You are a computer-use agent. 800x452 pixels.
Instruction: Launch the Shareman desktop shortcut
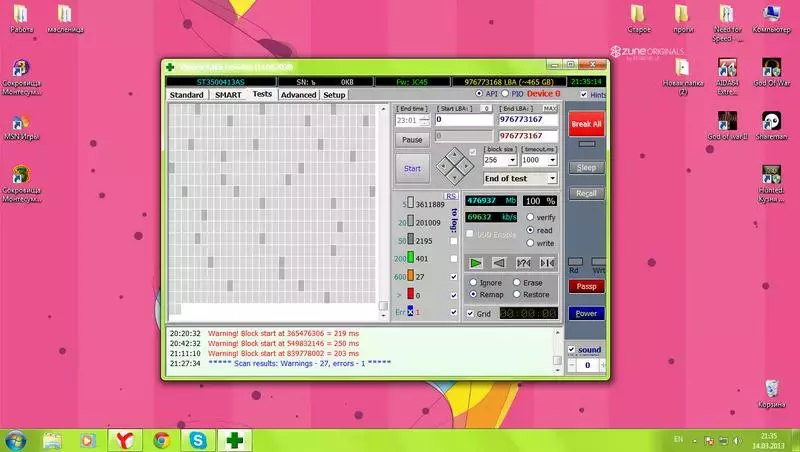coord(771,125)
